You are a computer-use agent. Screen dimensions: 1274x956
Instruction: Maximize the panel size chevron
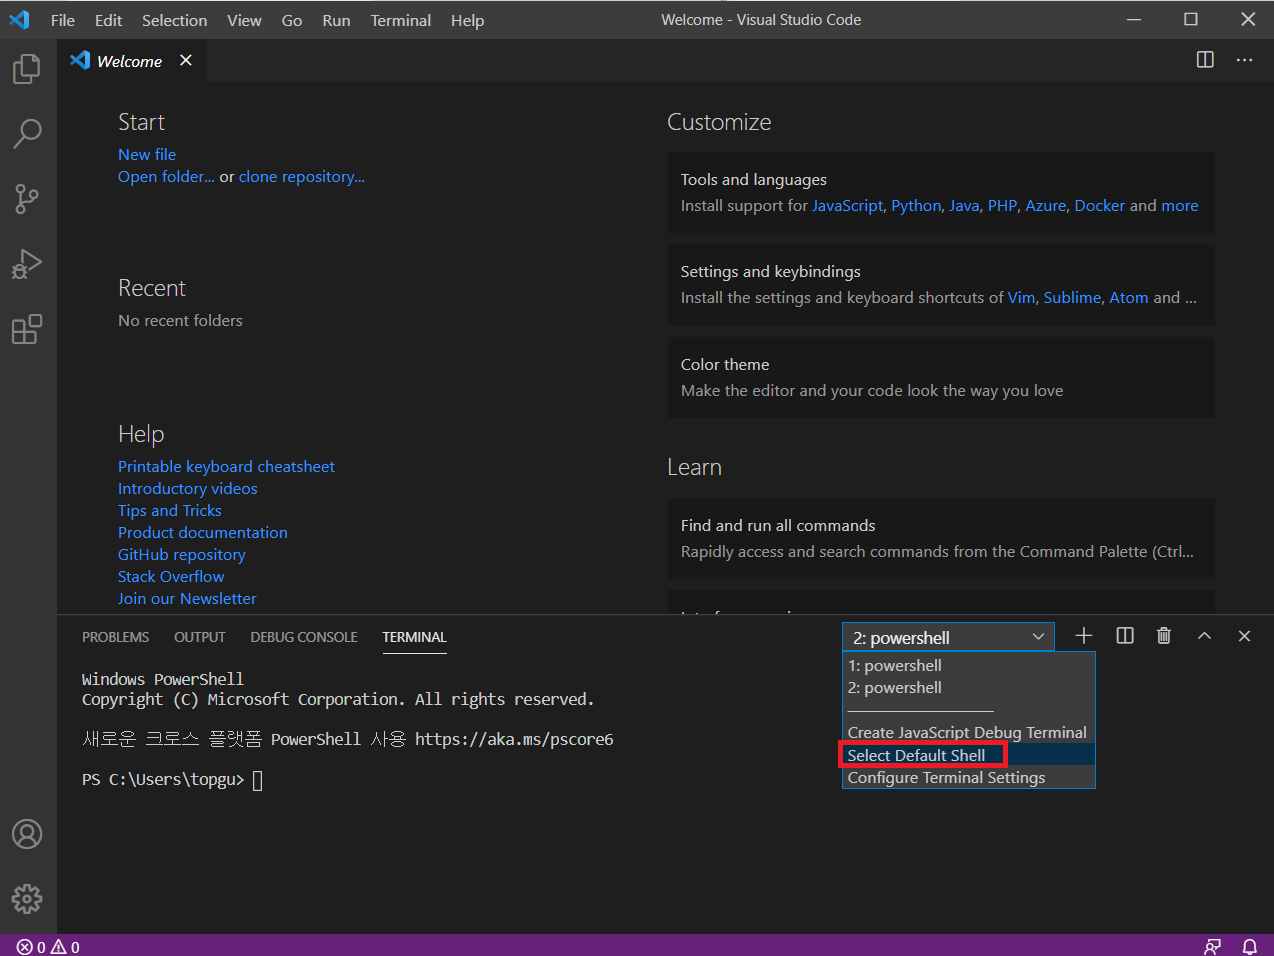point(1204,636)
